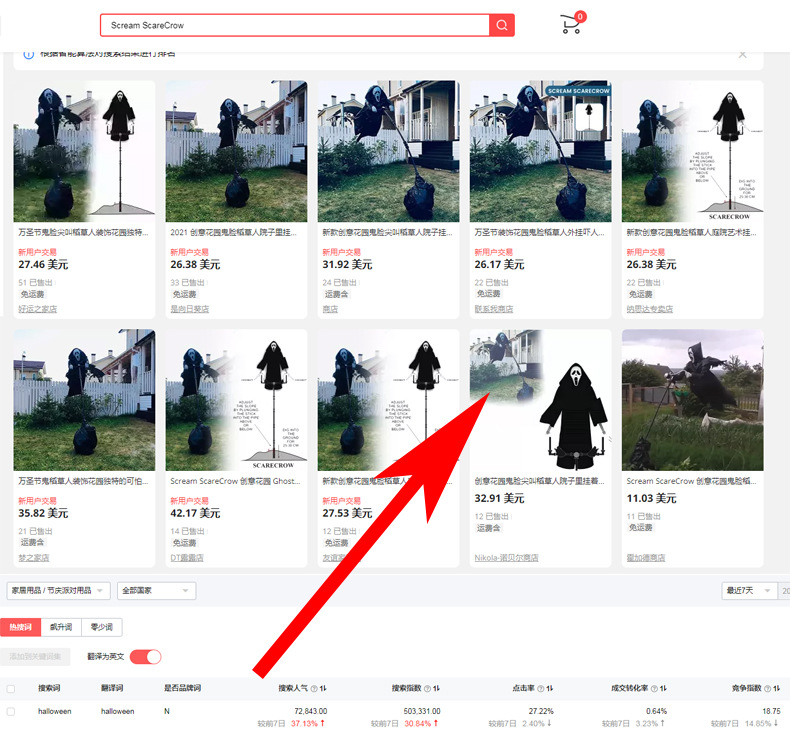Click the 30.84% change value
Screen dimensions: 790x750
click(418, 723)
